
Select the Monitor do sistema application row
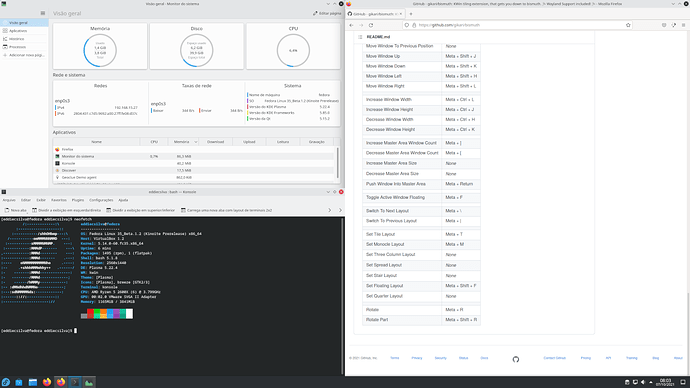194,156
